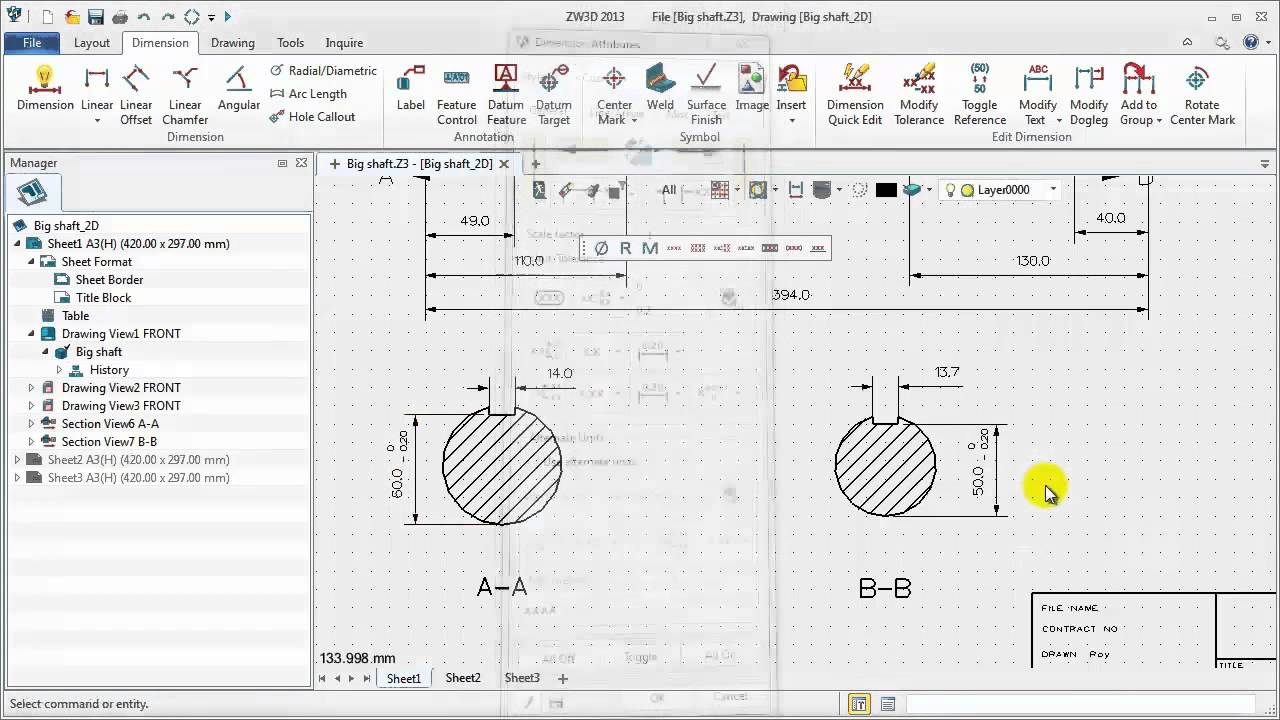Select Table in the Manager tree
The height and width of the screenshot is (720, 1280).
(75, 315)
